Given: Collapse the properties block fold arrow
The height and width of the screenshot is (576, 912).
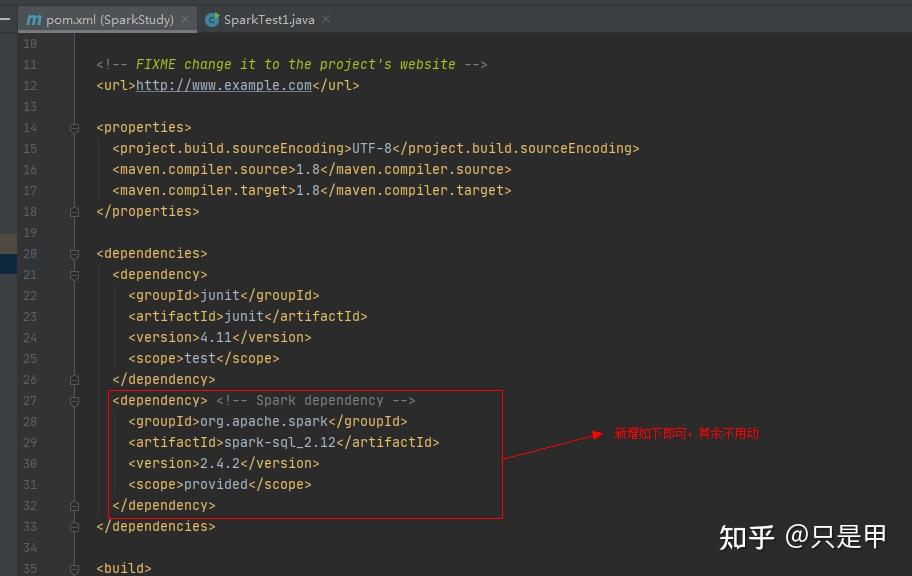Looking at the screenshot, I should [x=74, y=127].
